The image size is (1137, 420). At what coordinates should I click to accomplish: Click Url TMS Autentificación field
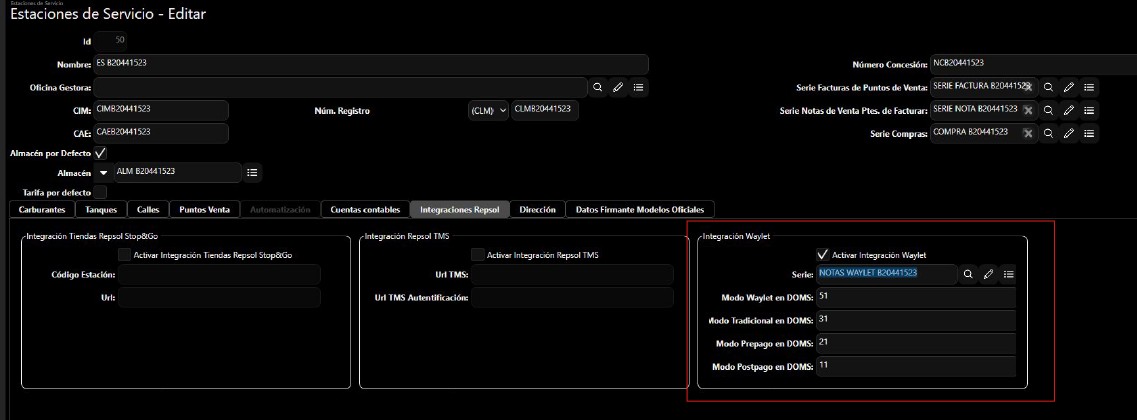click(x=571, y=297)
